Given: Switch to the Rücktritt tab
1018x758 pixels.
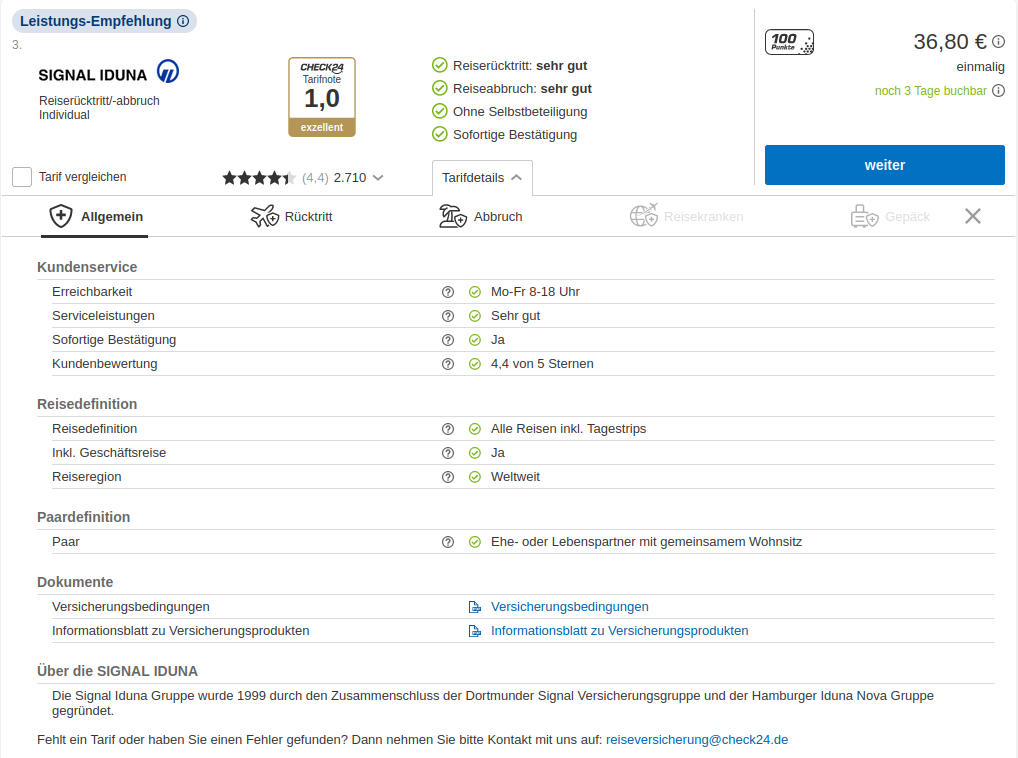Looking at the screenshot, I should (292, 217).
